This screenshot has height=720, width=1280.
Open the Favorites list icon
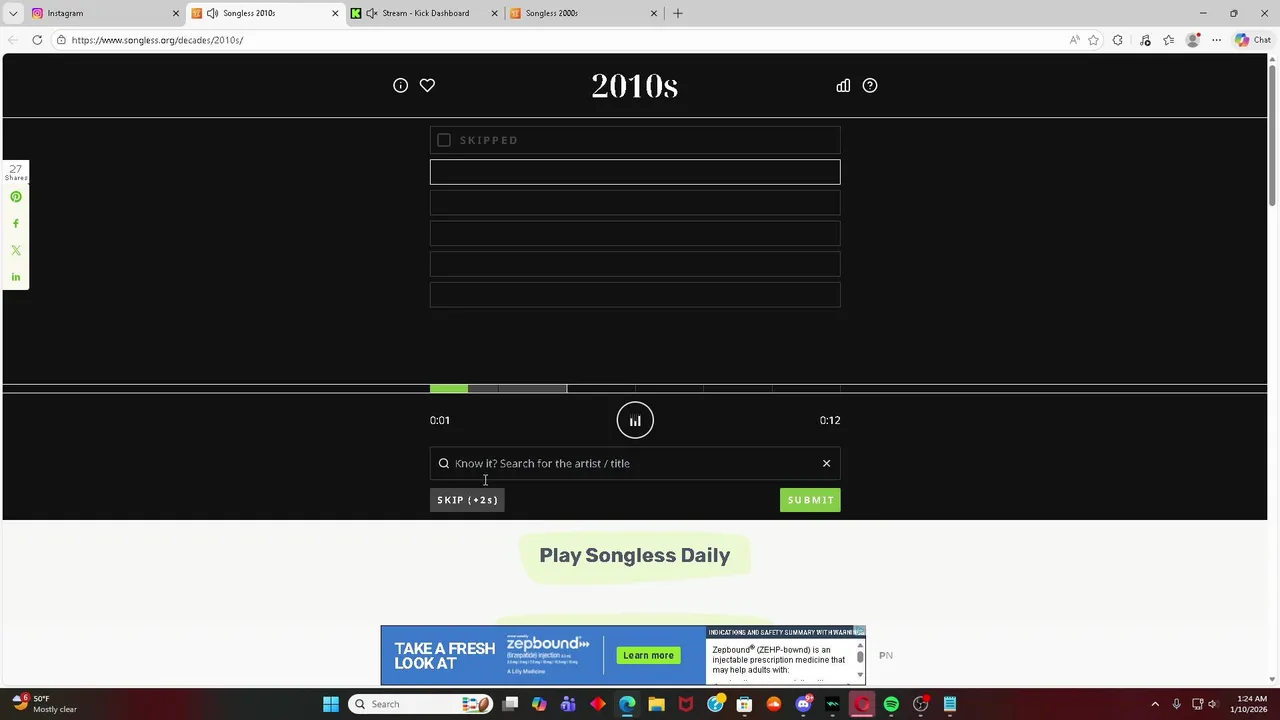click(1168, 40)
